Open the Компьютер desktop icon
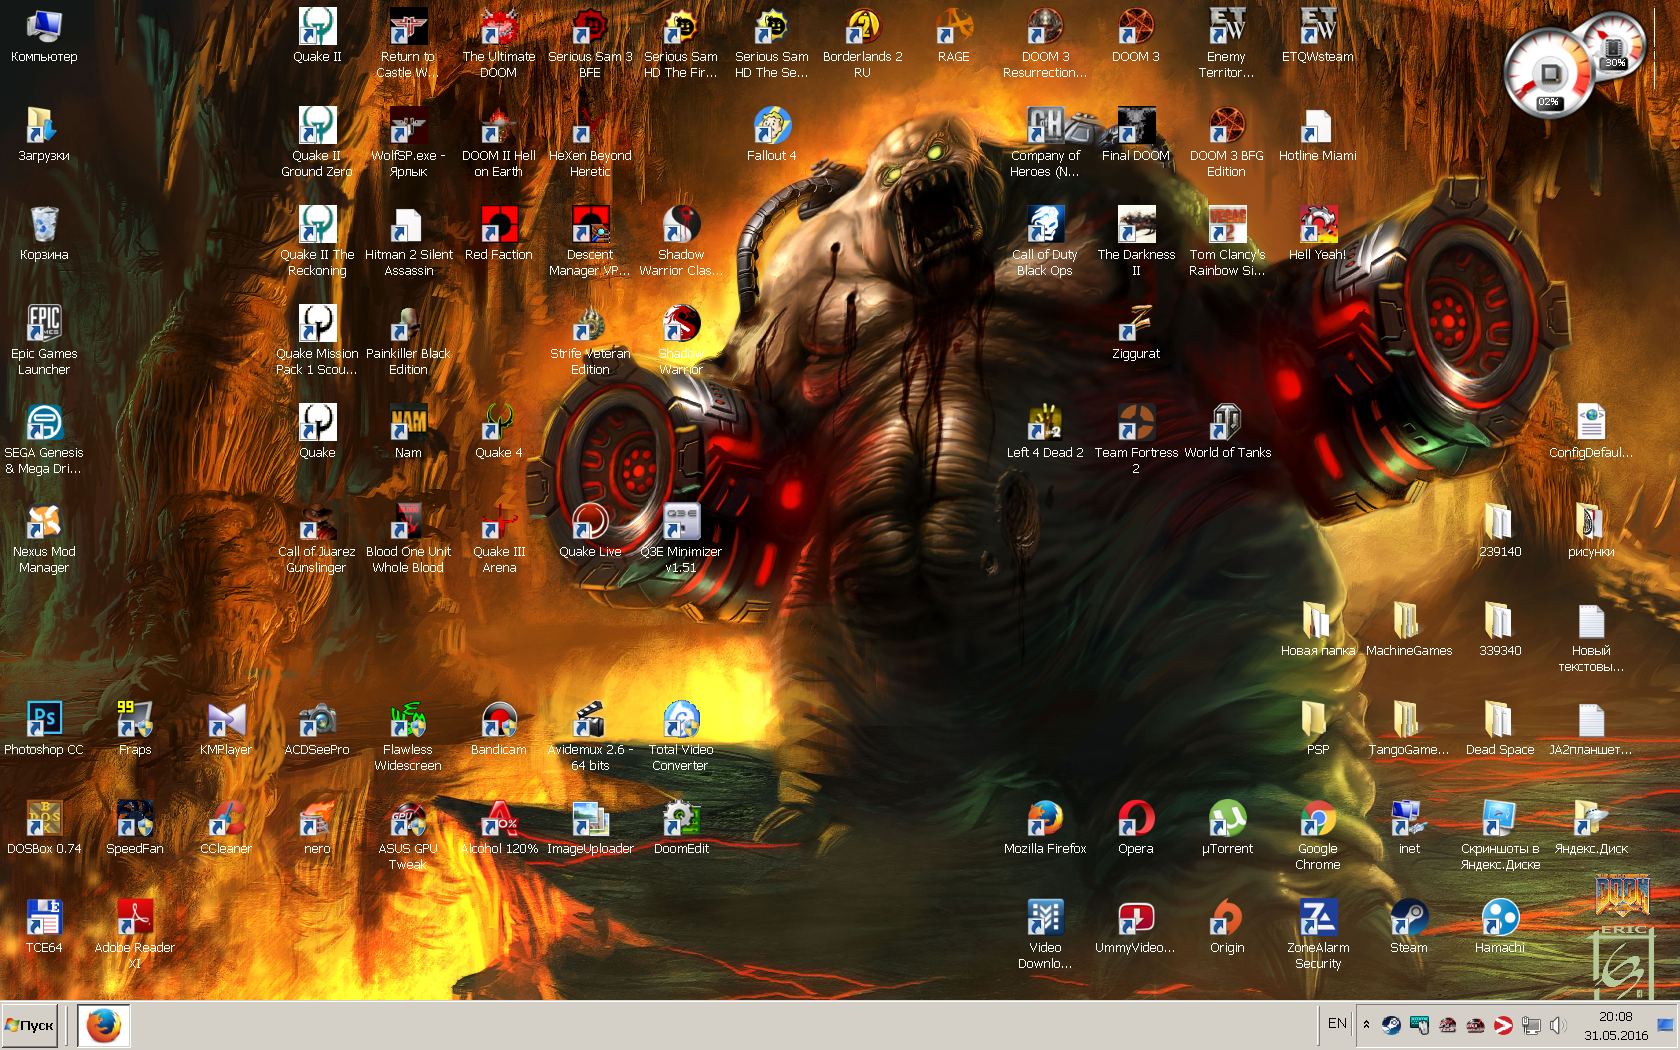1680x1050 pixels. point(44,35)
